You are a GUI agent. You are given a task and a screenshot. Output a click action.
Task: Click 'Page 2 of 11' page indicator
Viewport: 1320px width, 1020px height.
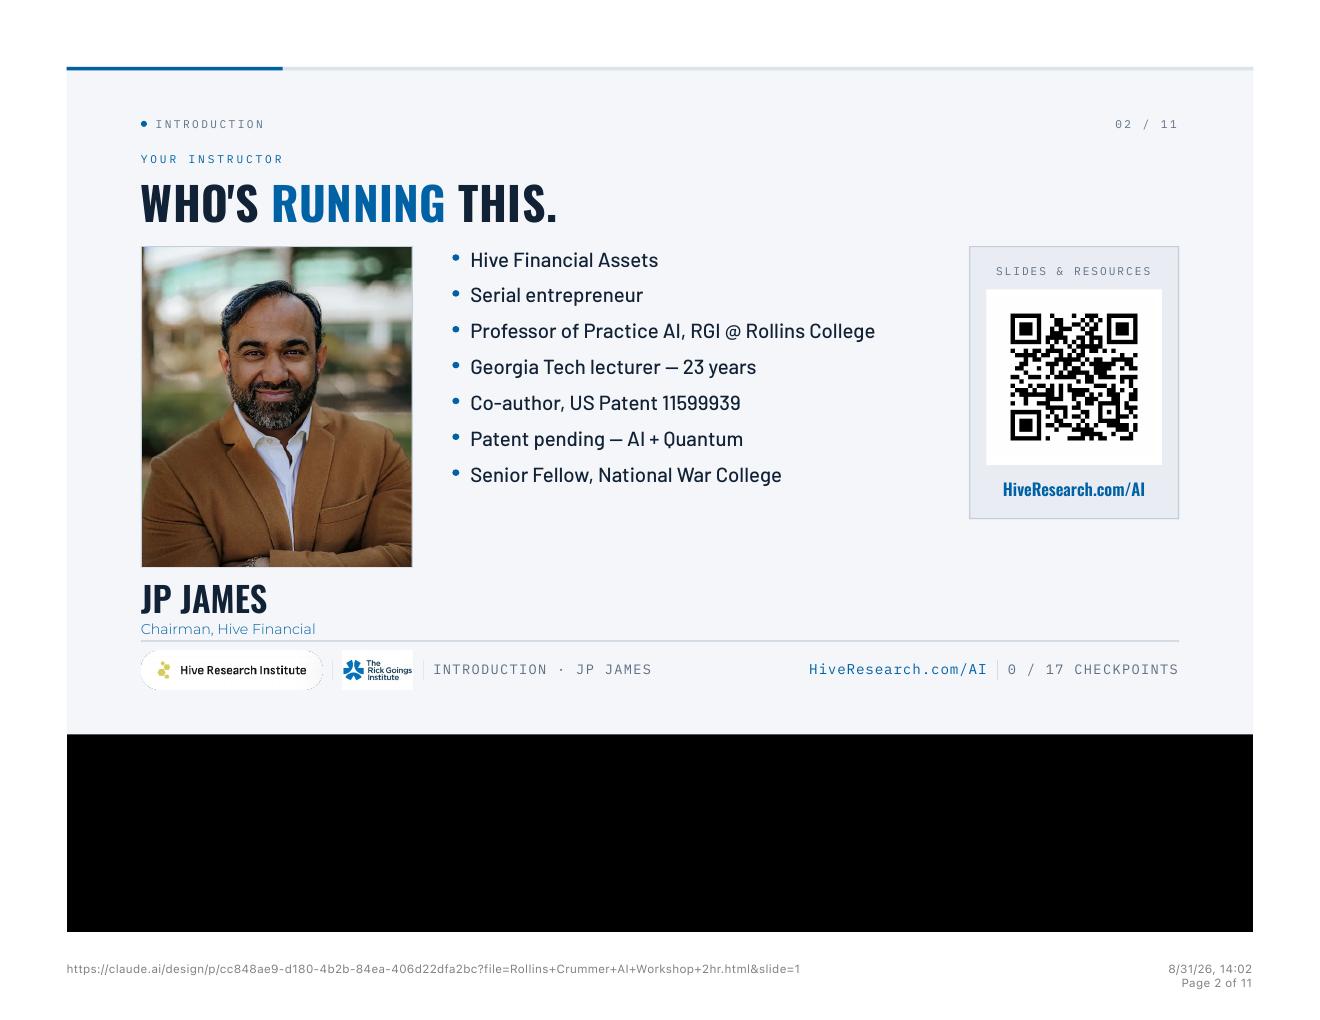pyautogui.click(x=1217, y=983)
